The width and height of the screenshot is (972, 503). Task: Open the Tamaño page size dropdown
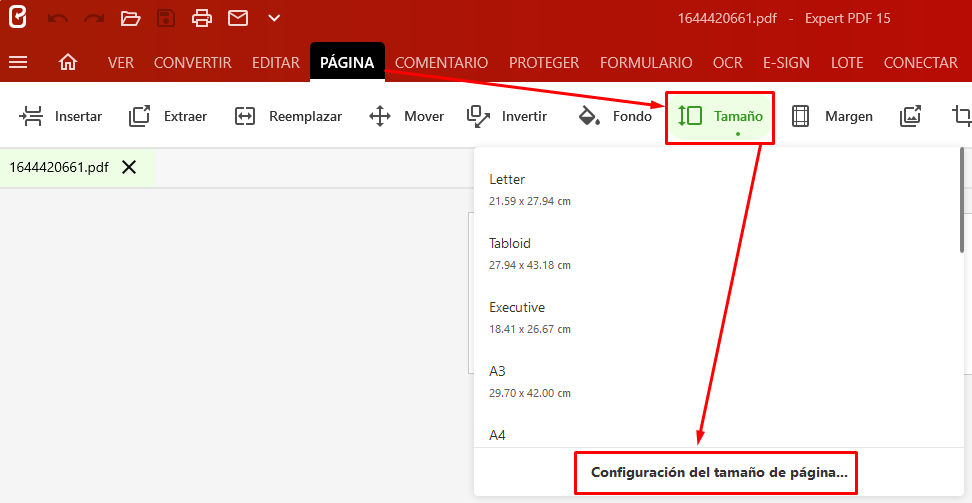[720, 118]
